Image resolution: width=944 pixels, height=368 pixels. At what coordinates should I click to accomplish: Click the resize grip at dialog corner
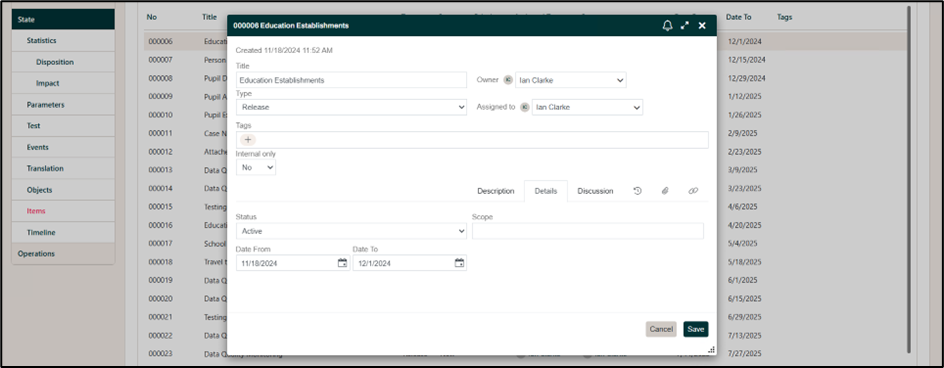pyautogui.click(x=711, y=349)
